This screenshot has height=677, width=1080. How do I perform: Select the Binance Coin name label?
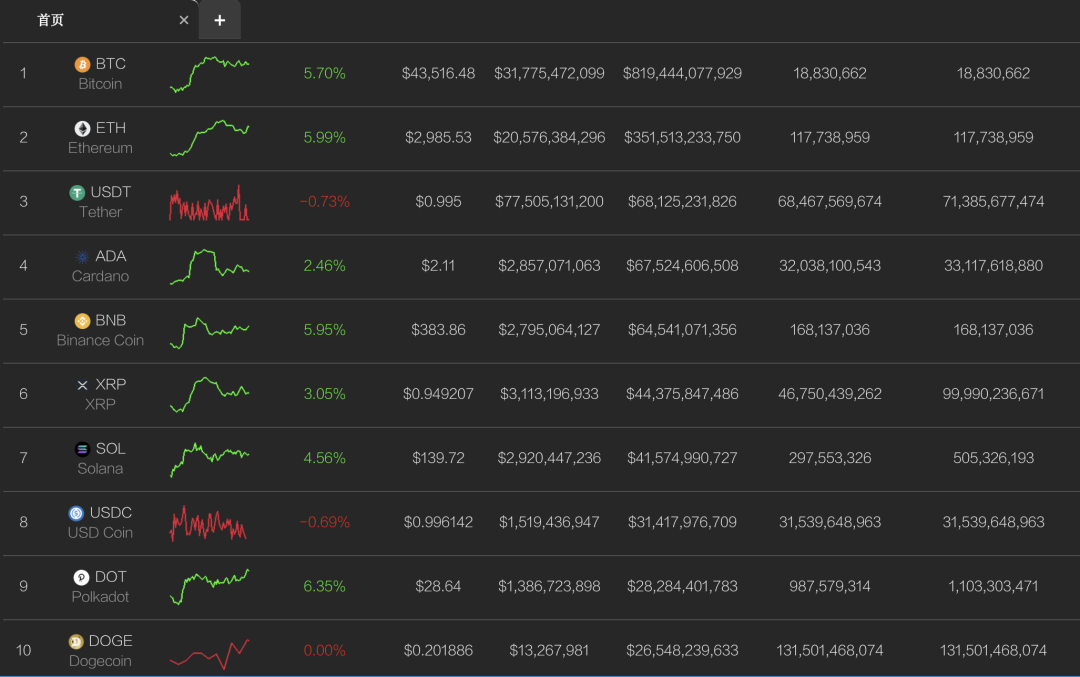click(100, 340)
